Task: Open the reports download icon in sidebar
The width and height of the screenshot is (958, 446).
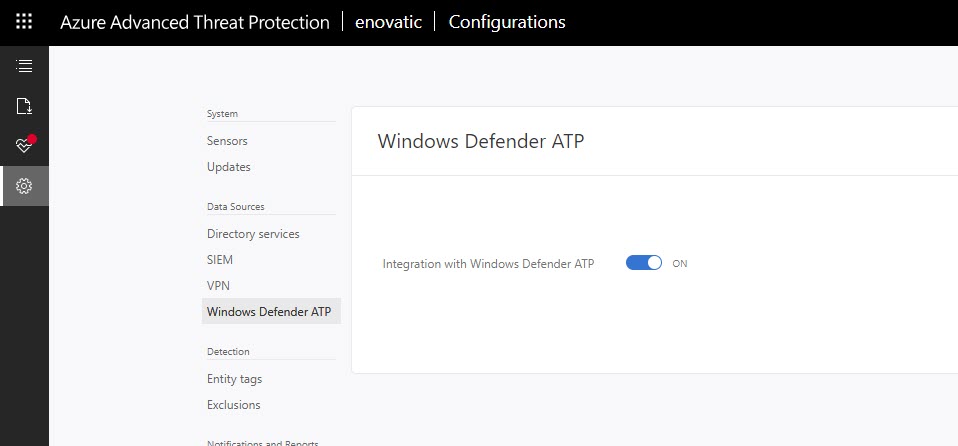Action: coord(24,106)
